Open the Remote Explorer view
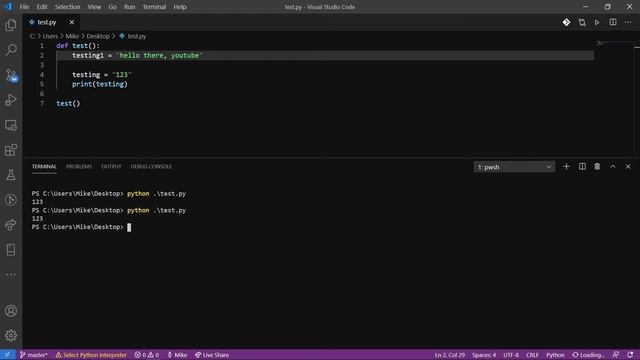Viewport: 640px width, 360px height. [x=11, y=125]
